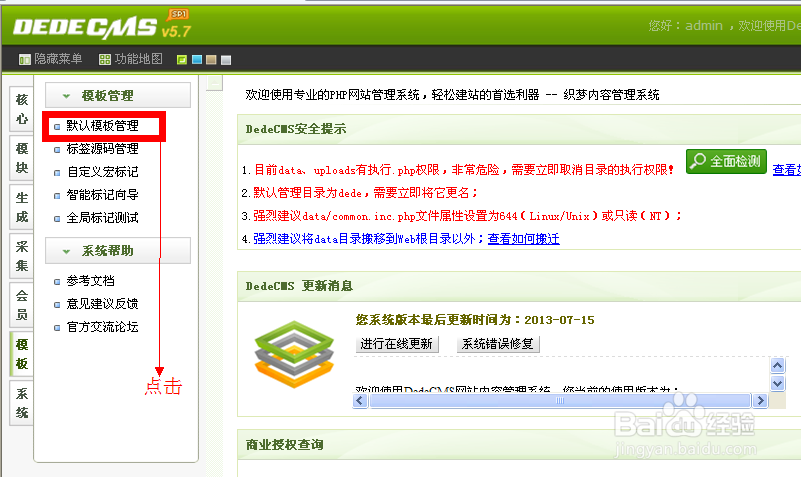Click the warning about default dede directory
The image size is (801, 477).
(x=366, y=193)
